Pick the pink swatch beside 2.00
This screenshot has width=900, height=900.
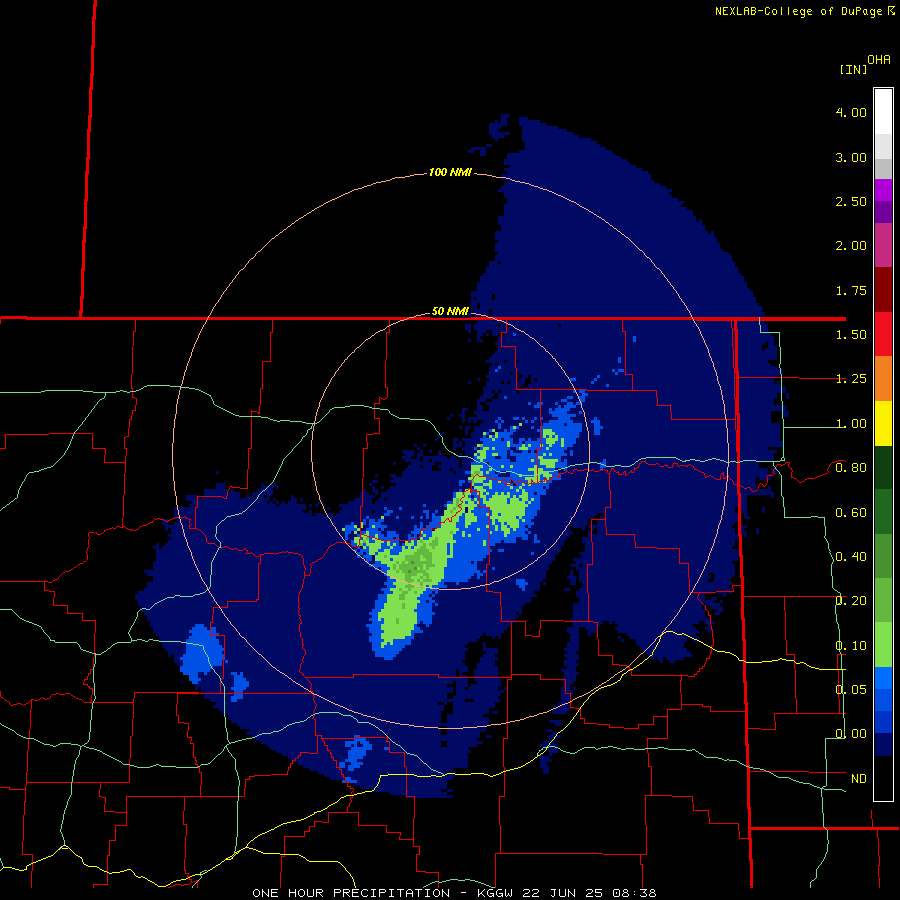883,245
